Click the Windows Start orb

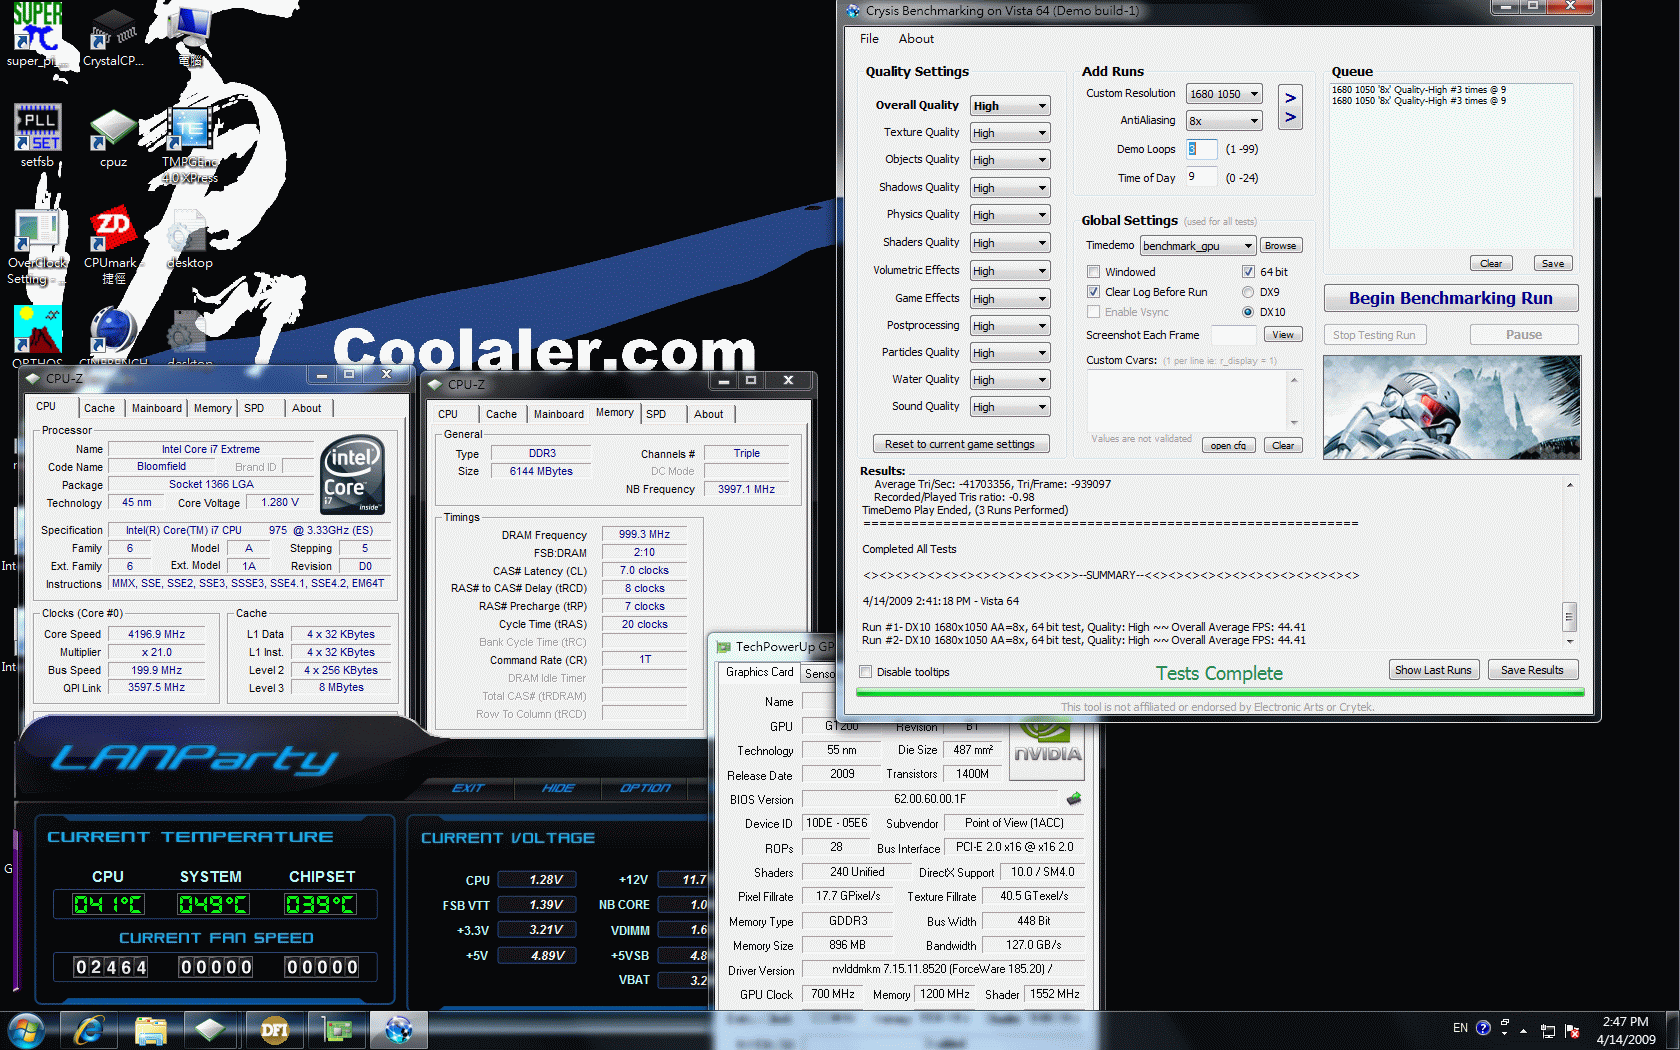(26, 1029)
